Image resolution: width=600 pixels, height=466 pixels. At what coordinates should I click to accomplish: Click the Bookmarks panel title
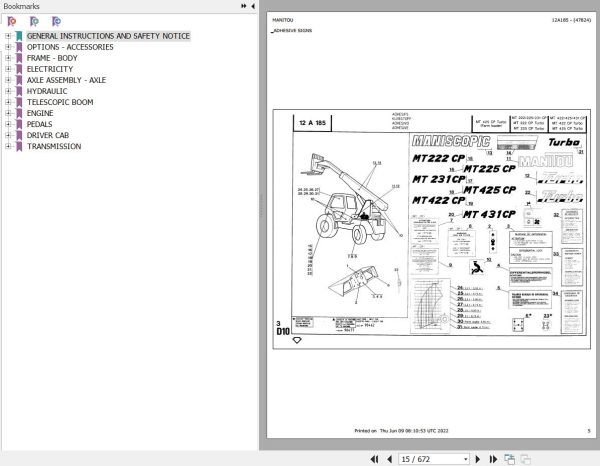pos(21,6)
